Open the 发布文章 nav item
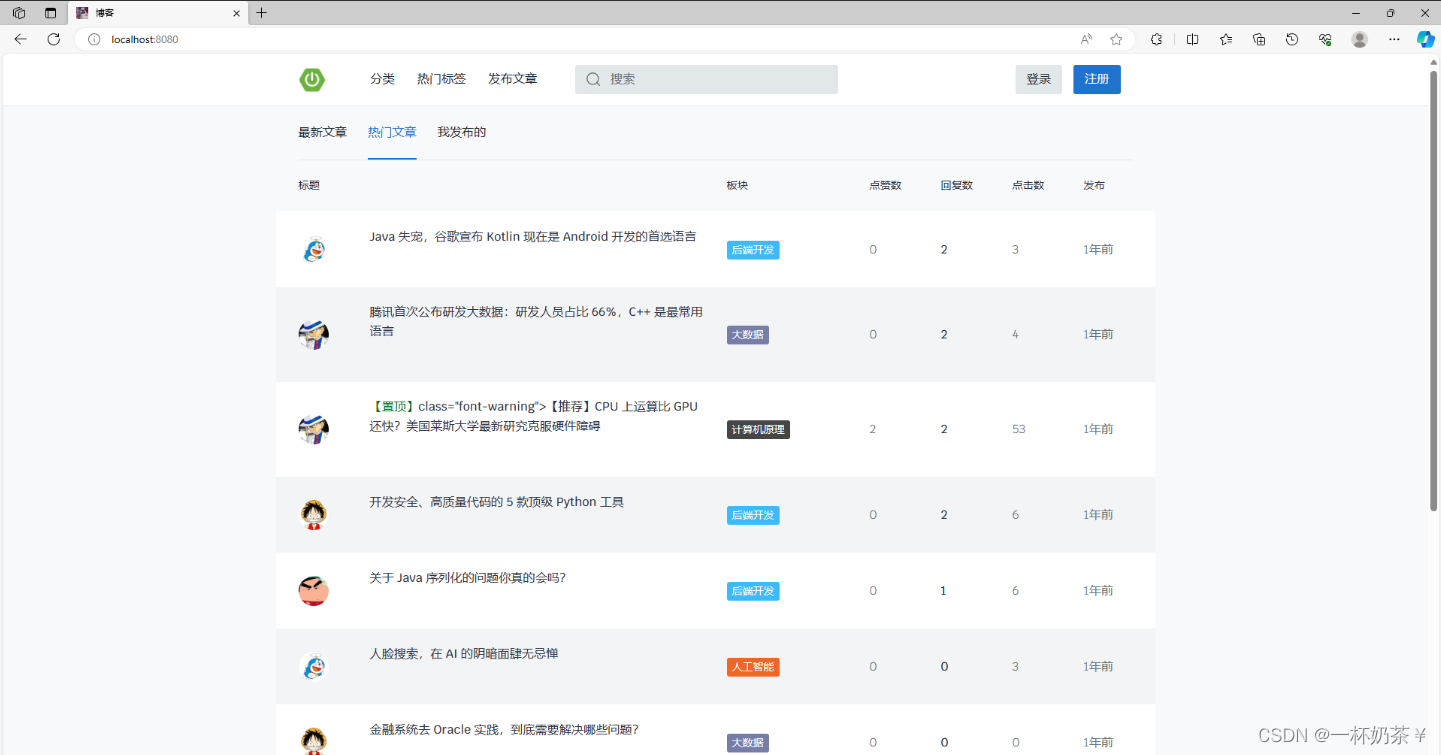Screen dimensions: 1441x755 (512, 79)
